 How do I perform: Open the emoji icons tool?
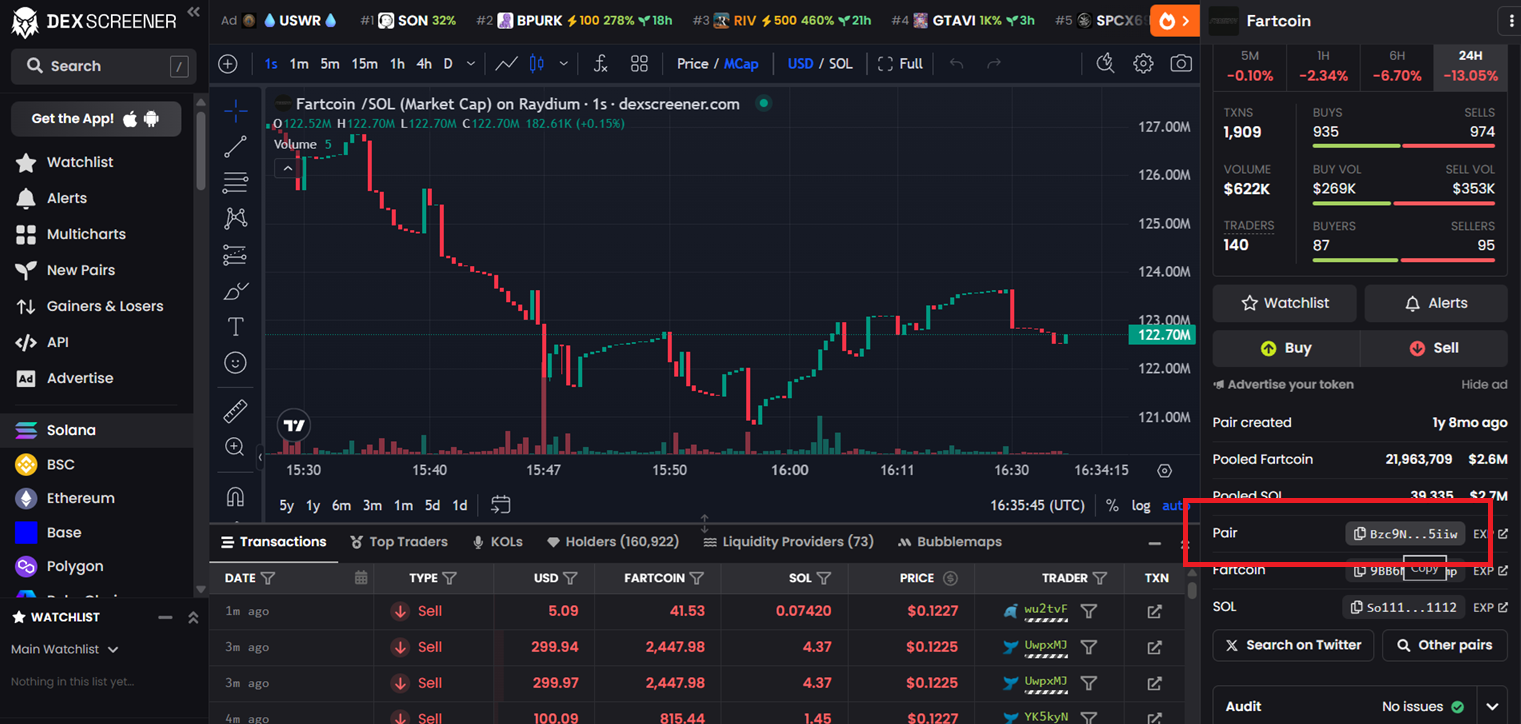[x=236, y=363]
